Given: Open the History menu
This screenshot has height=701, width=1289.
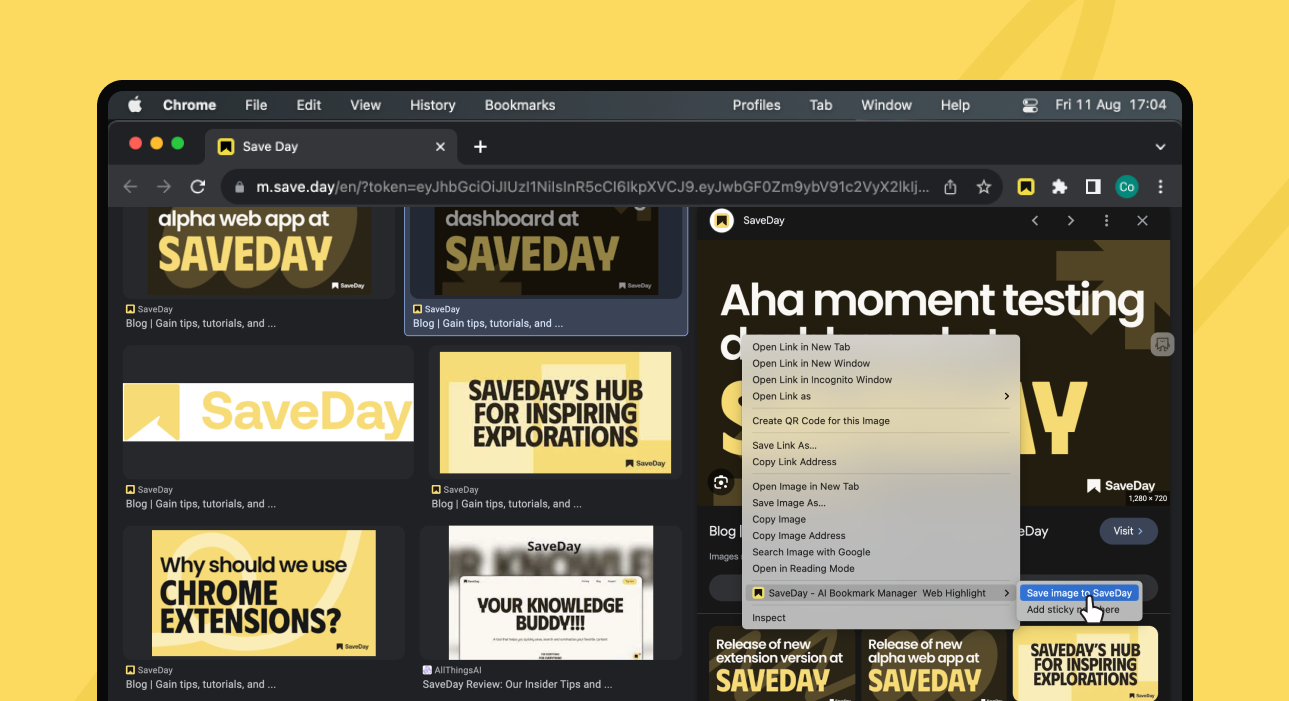Looking at the screenshot, I should [x=432, y=105].
